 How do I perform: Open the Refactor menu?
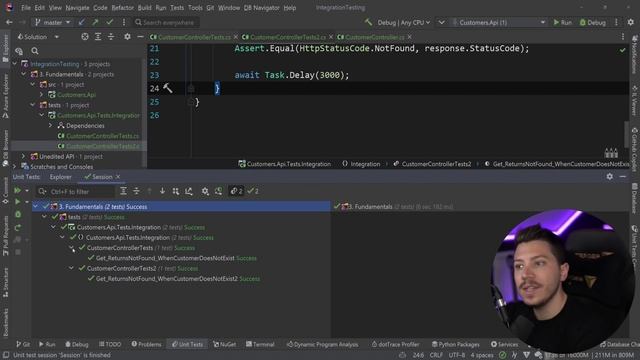click(122, 8)
